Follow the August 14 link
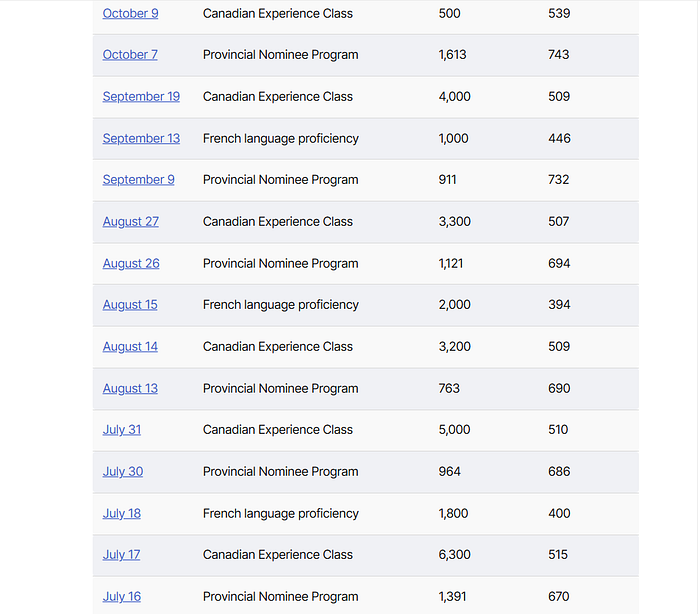The width and height of the screenshot is (700, 614). (x=130, y=347)
